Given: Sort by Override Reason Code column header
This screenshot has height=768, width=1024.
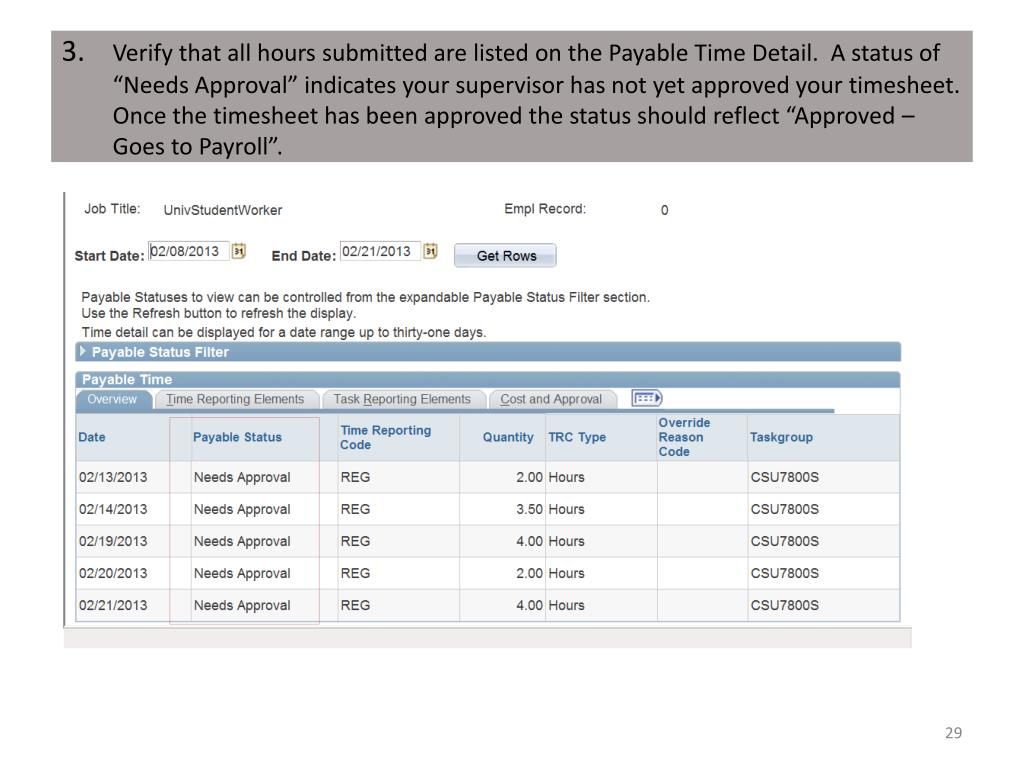Looking at the screenshot, I should point(684,437).
